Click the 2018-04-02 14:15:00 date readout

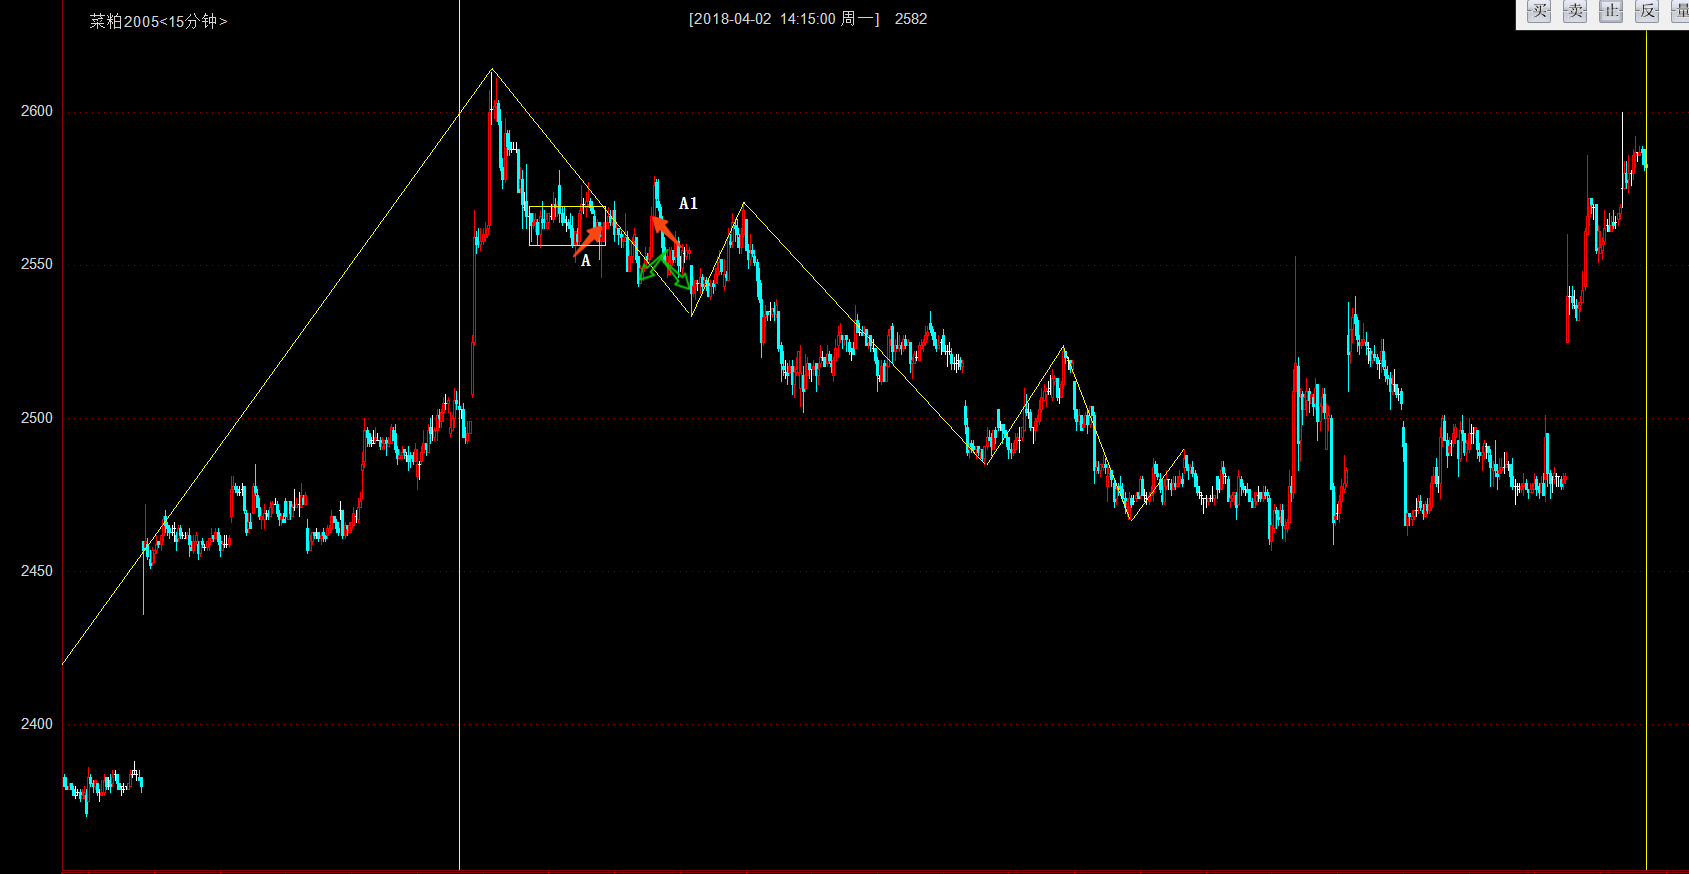(x=784, y=19)
